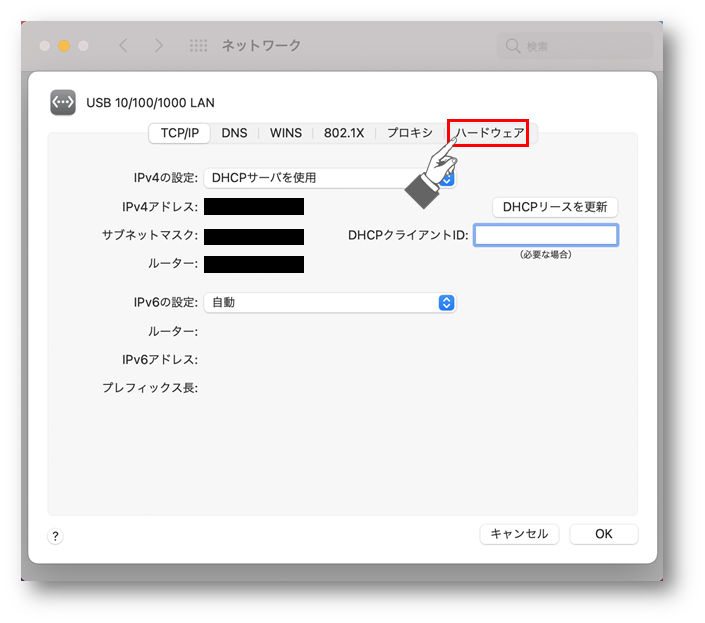The height and width of the screenshot is (623, 705).
Task: Click the USB LAN interface icon
Action: 63,102
